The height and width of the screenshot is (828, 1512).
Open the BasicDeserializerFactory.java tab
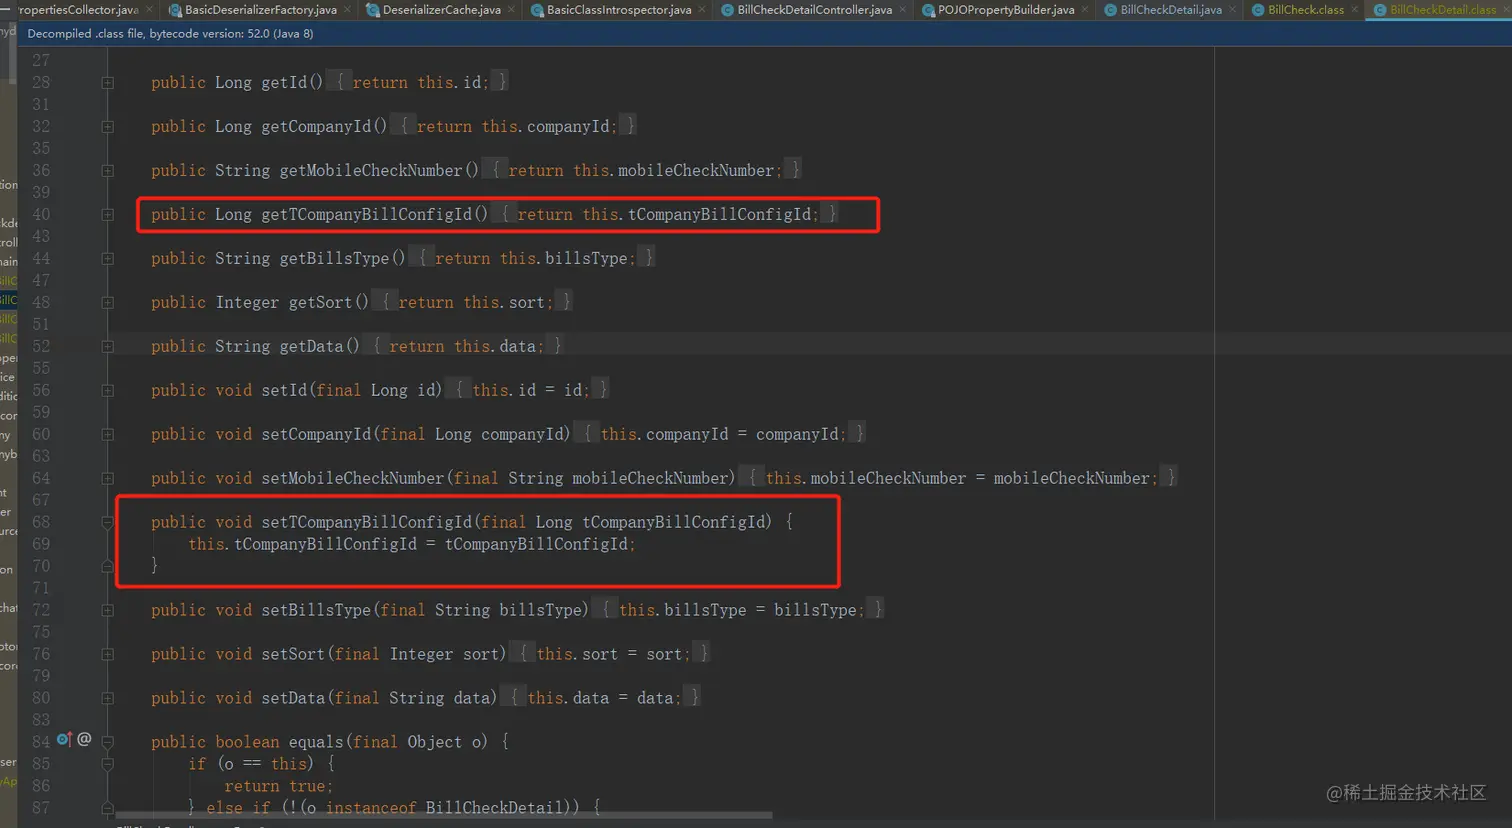(260, 10)
